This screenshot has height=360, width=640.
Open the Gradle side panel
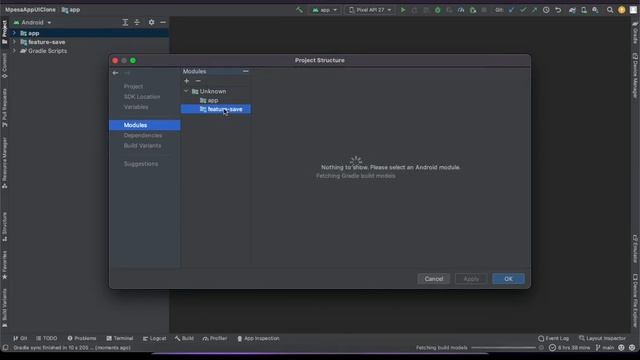coord(635,33)
